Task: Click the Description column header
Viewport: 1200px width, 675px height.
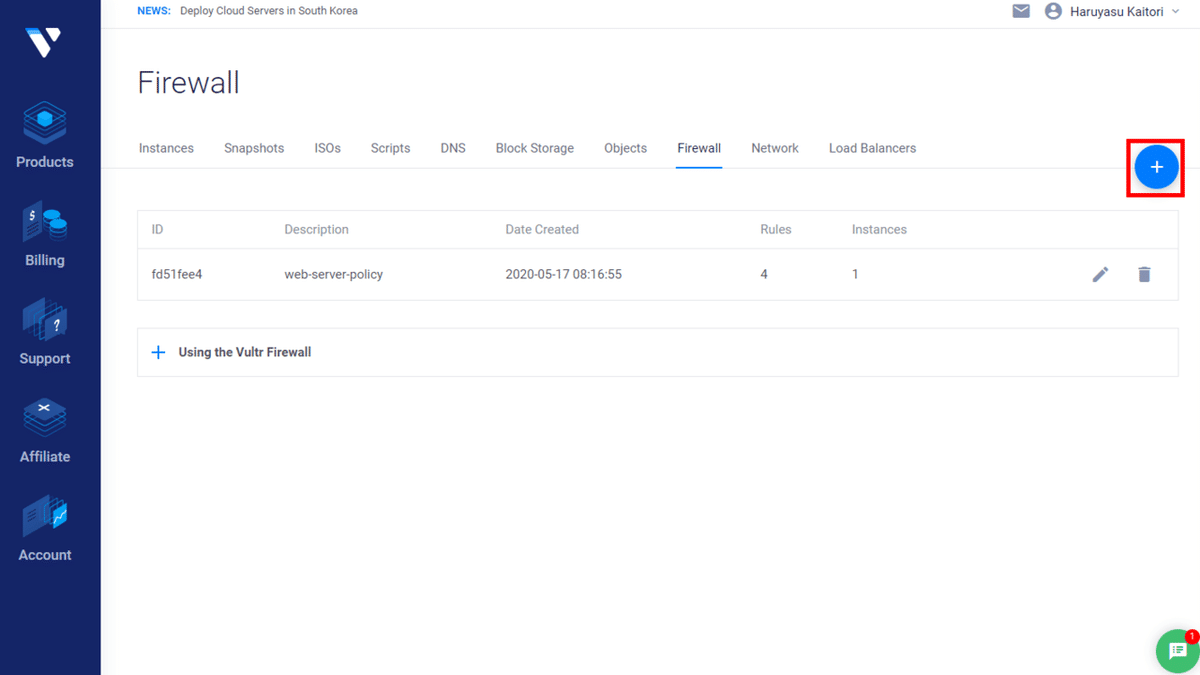Action: pos(316,229)
